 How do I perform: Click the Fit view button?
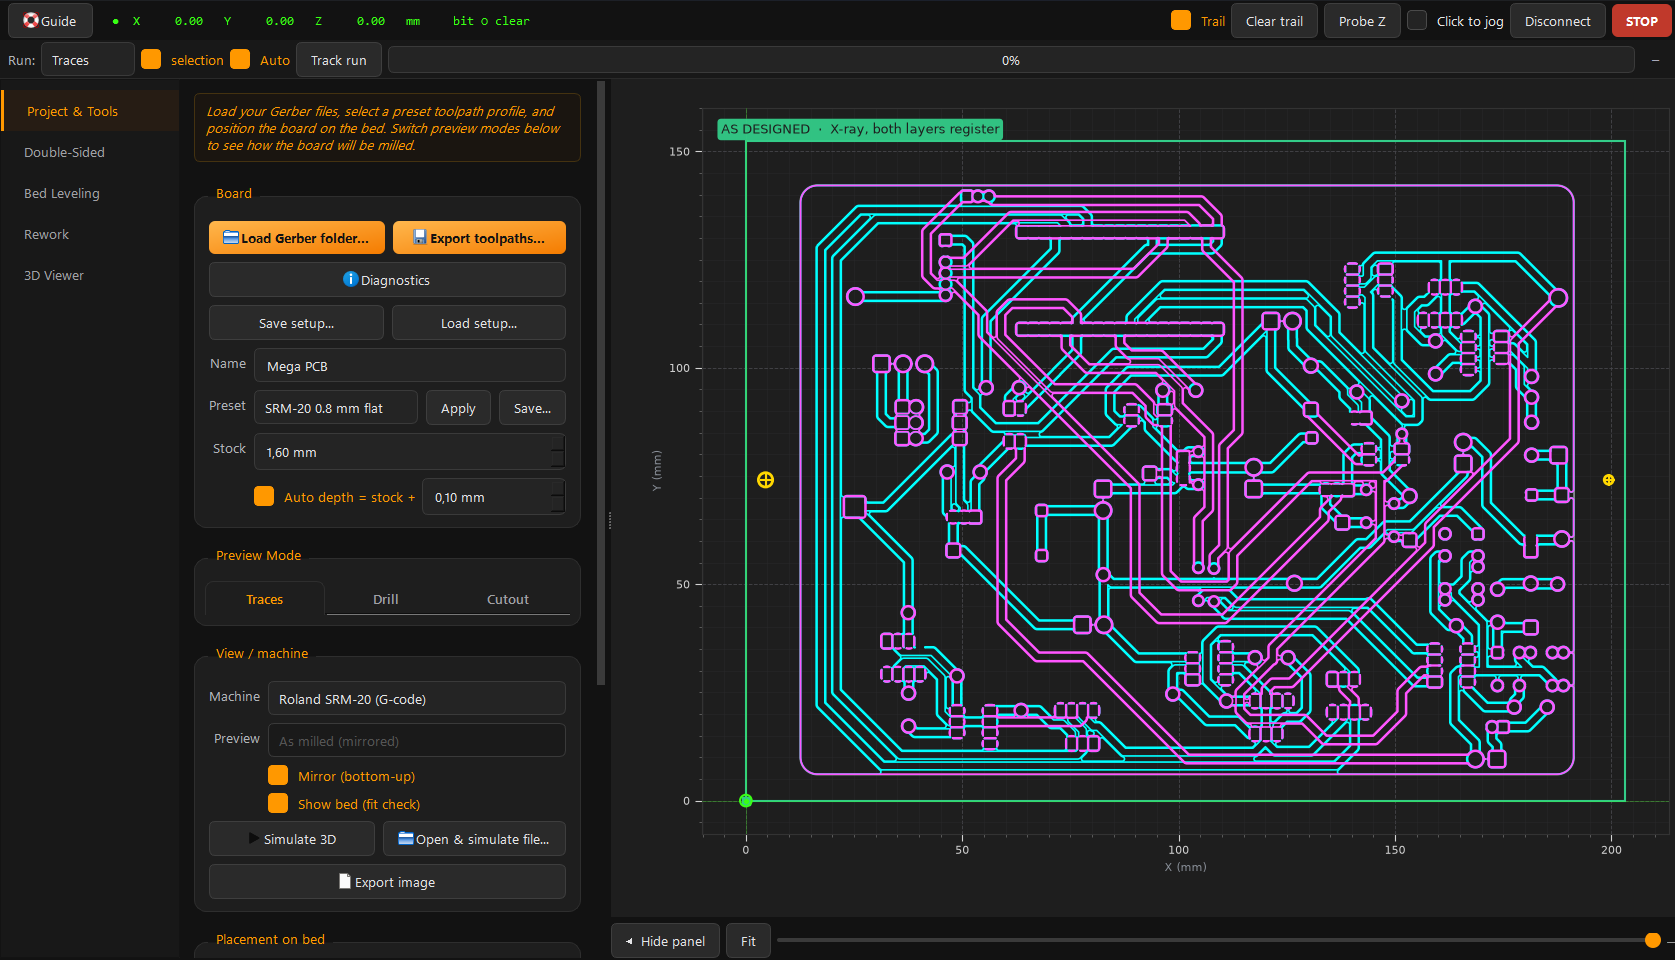click(748, 941)
